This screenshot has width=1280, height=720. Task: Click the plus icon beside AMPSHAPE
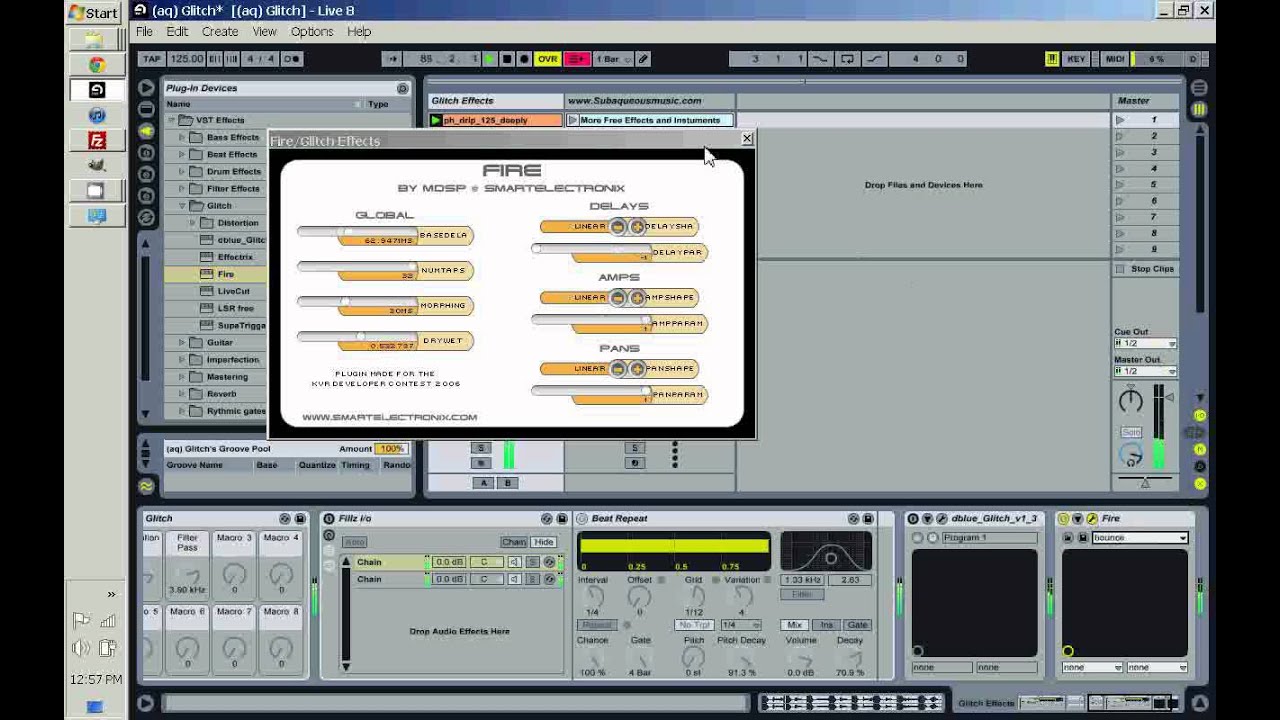(x=637, y=298)
